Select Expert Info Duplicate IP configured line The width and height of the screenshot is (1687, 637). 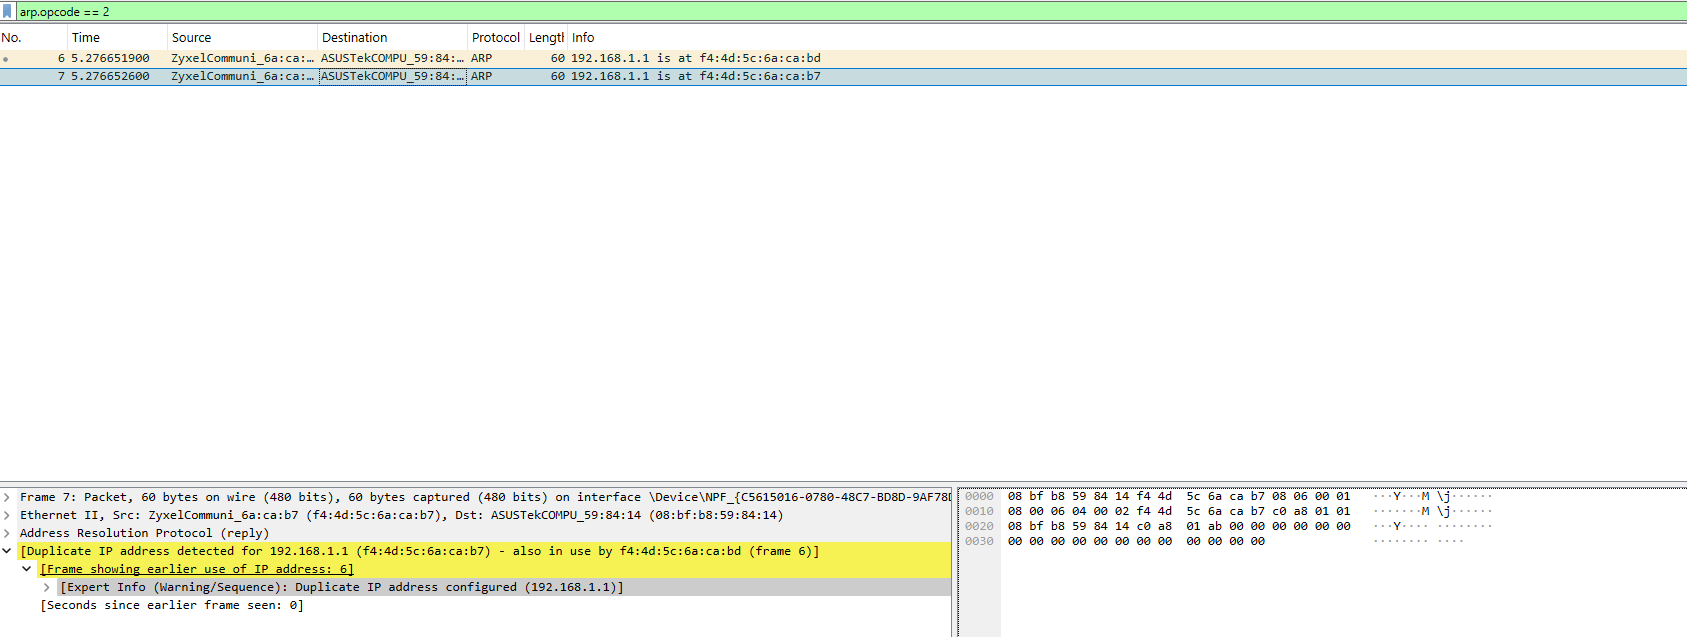342,587
